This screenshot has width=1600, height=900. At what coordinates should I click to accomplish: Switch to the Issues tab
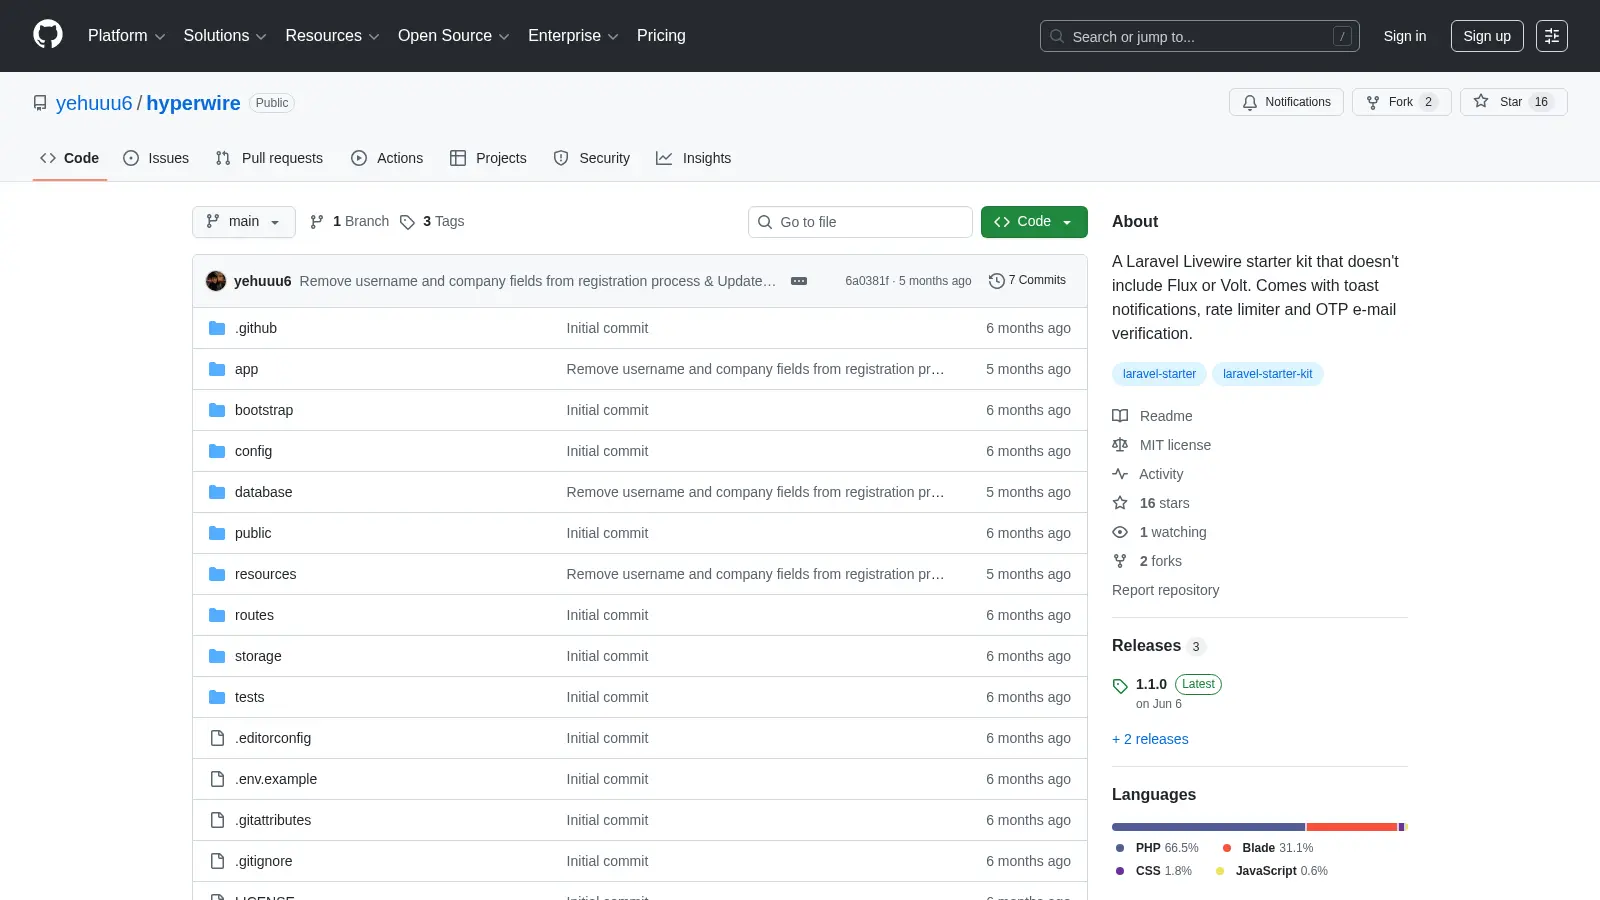[x=156, y=158]
